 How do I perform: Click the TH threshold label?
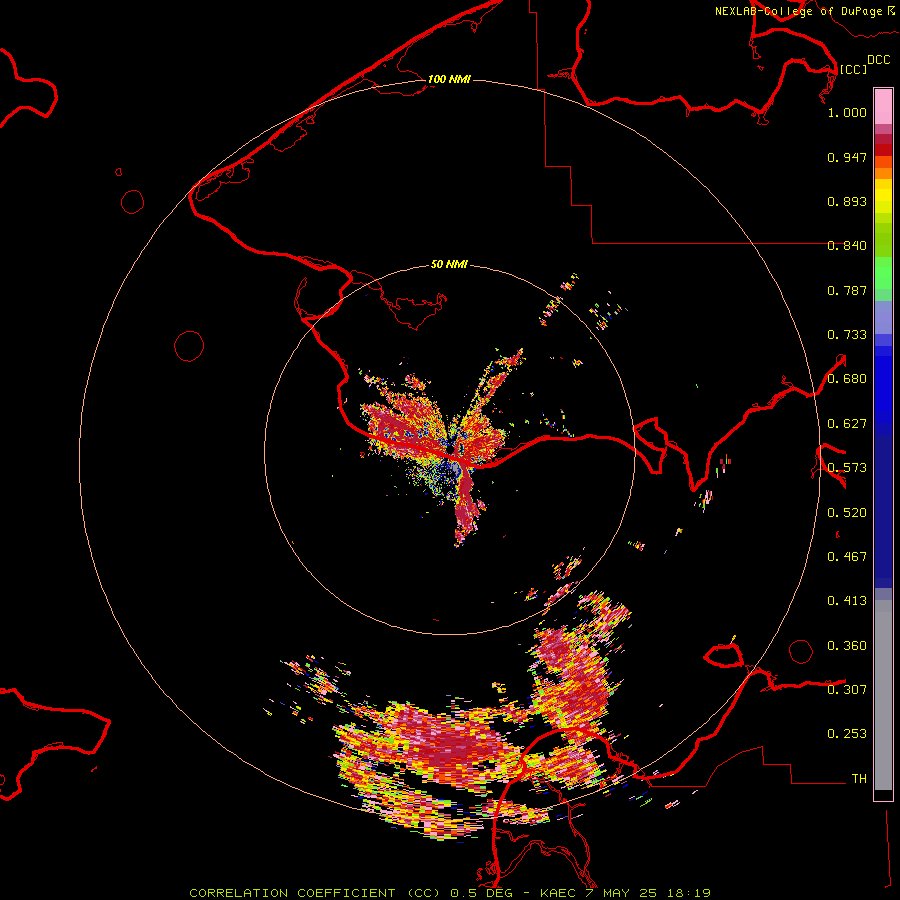point(859,779)
